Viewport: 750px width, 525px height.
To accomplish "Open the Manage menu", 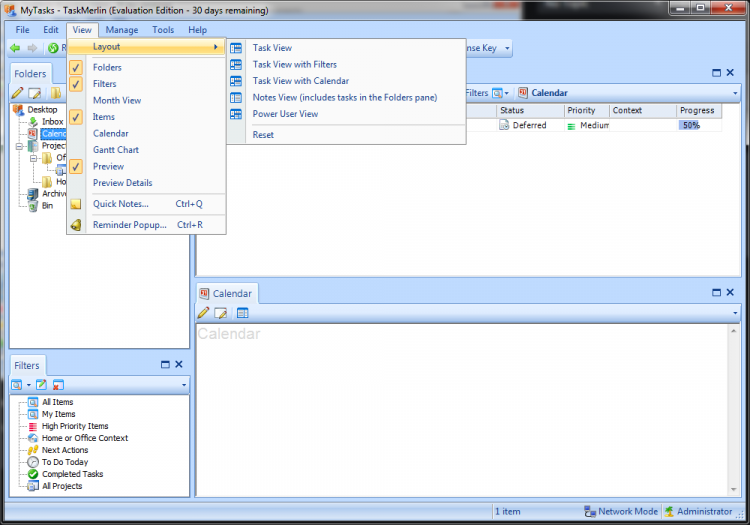I will (122, 30).
